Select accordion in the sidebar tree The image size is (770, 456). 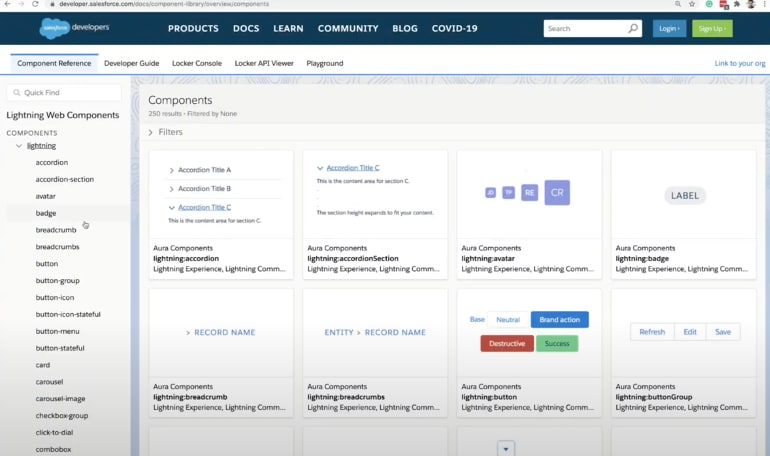(x=52, y=162)
